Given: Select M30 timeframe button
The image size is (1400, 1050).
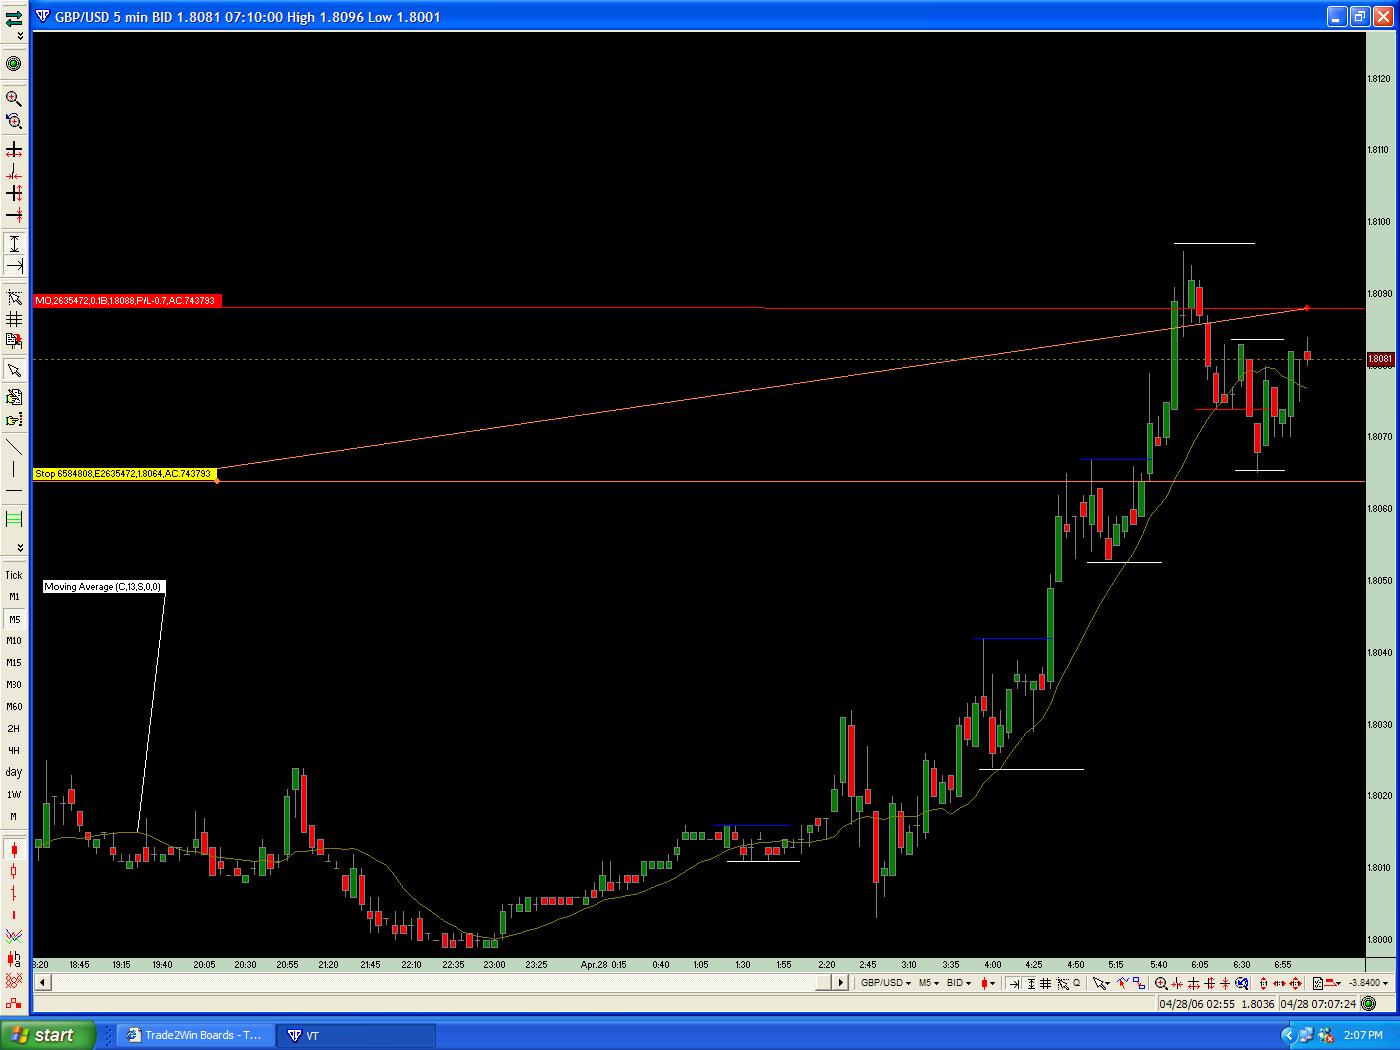Looking at the screenshot, I should click(14, 685).
